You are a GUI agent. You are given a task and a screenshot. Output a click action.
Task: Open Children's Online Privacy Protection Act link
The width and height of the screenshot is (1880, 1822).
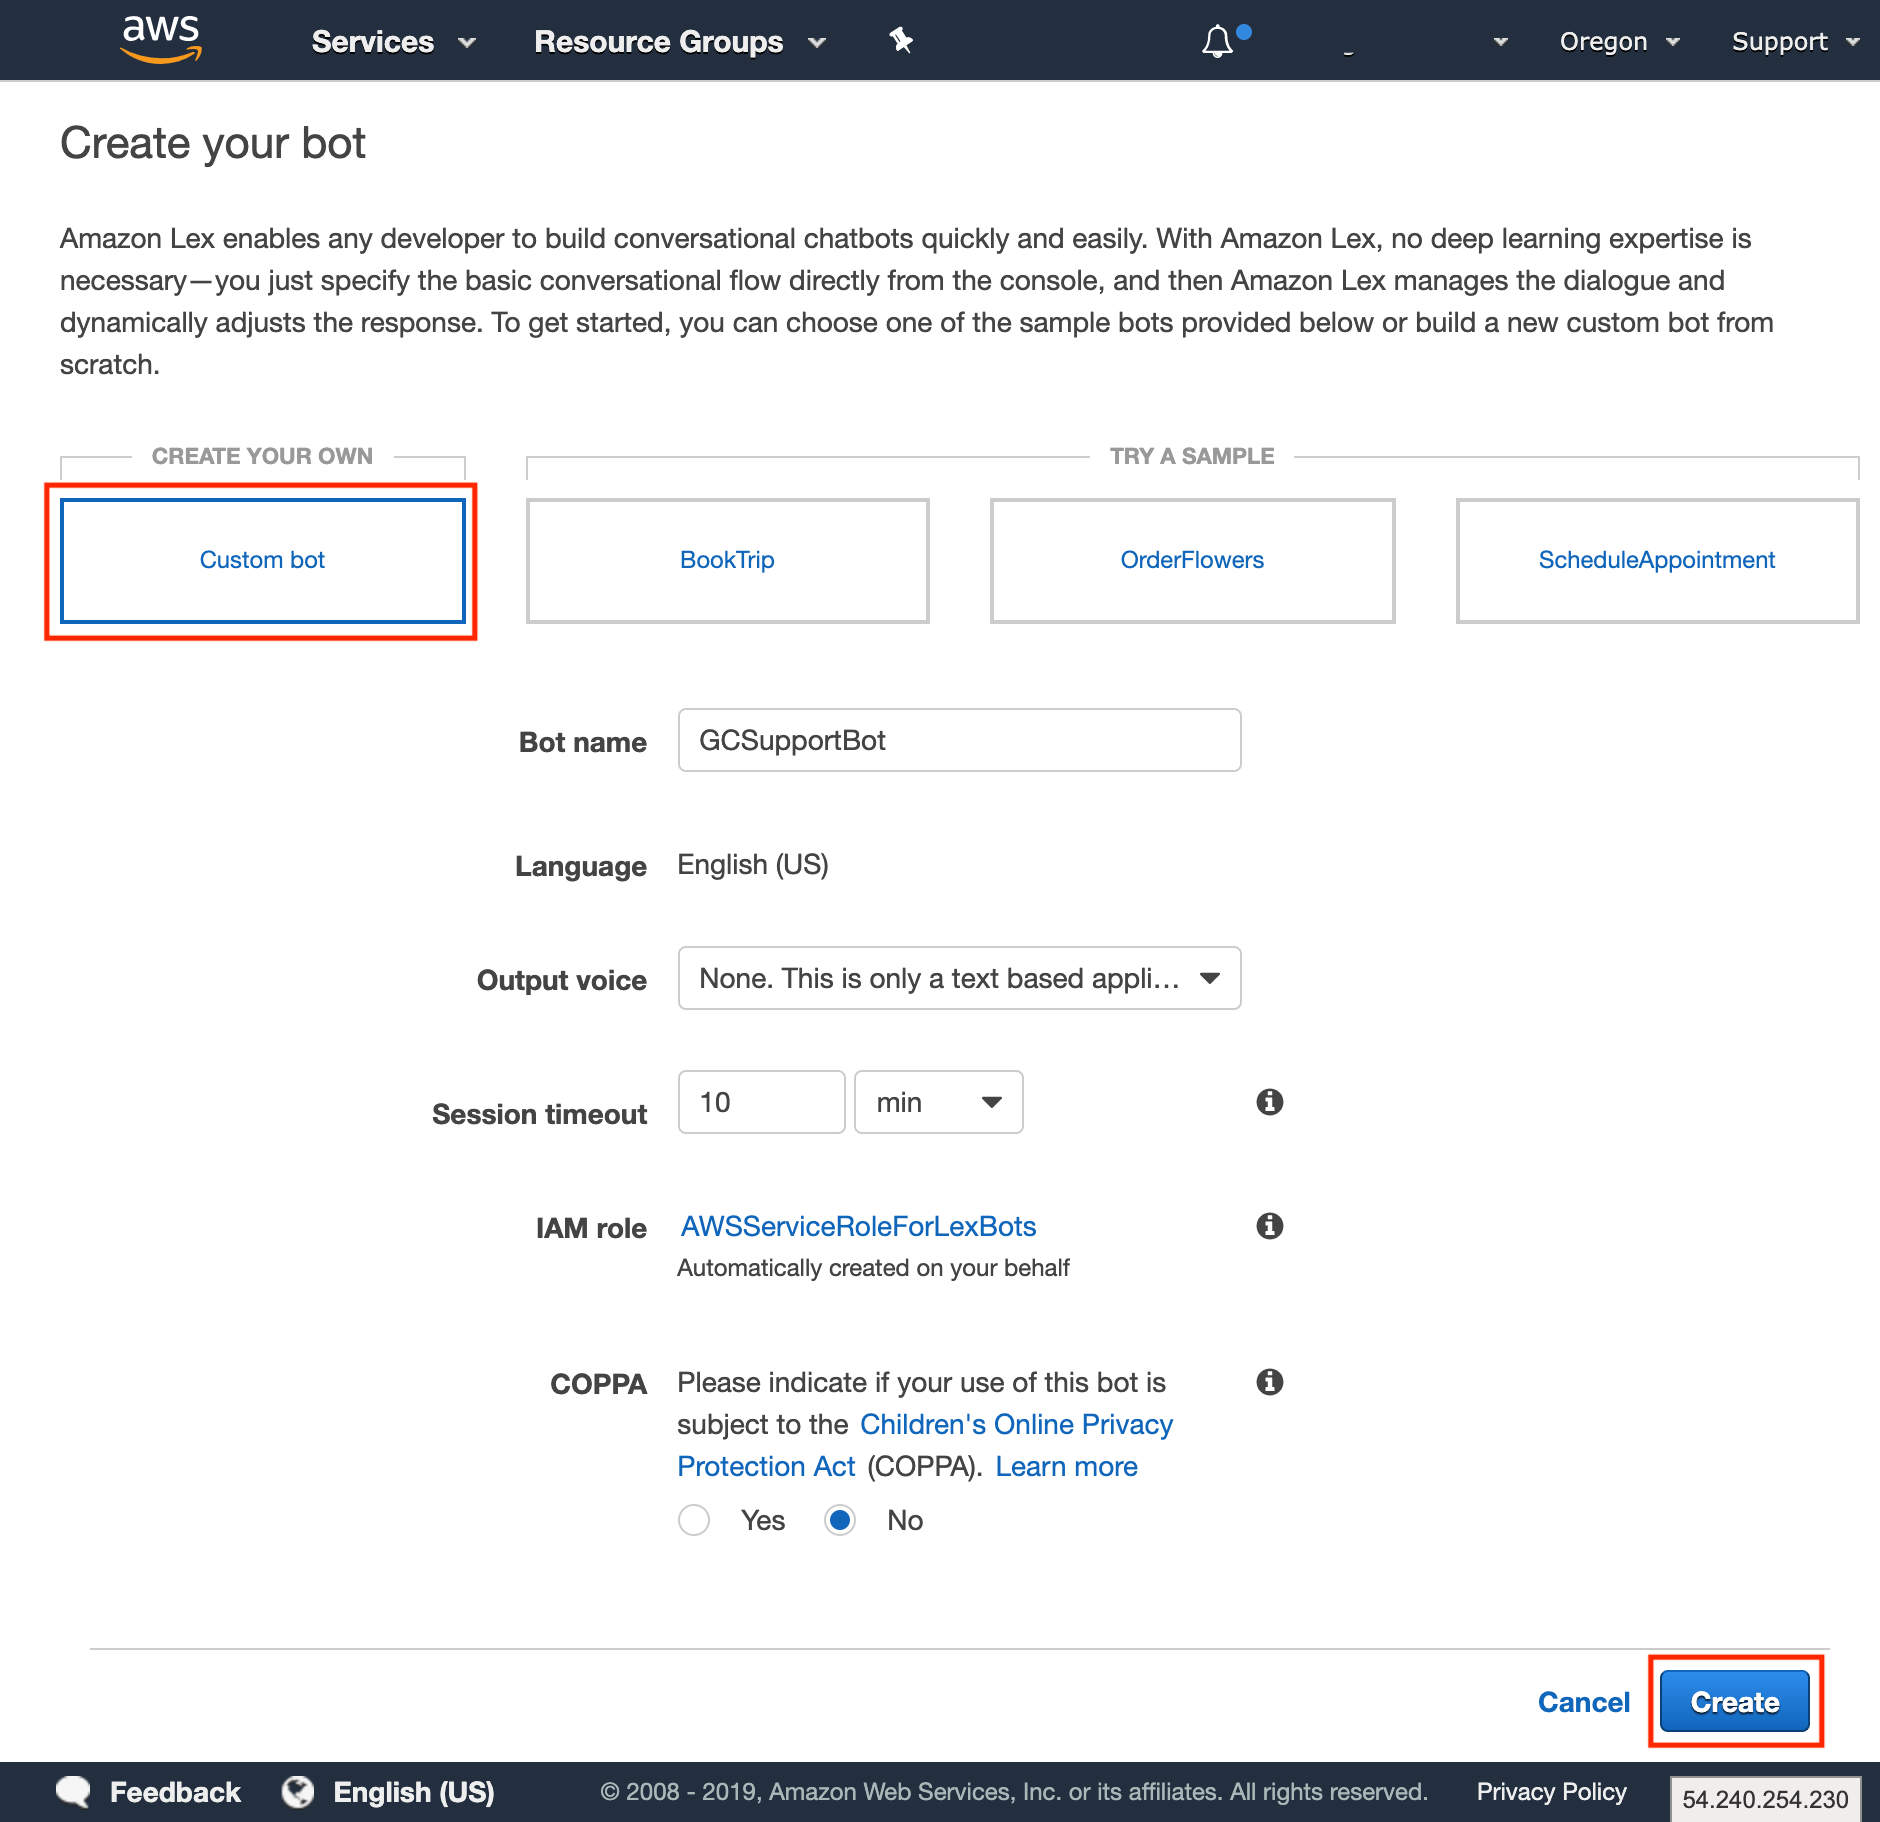[1017, 1424]
